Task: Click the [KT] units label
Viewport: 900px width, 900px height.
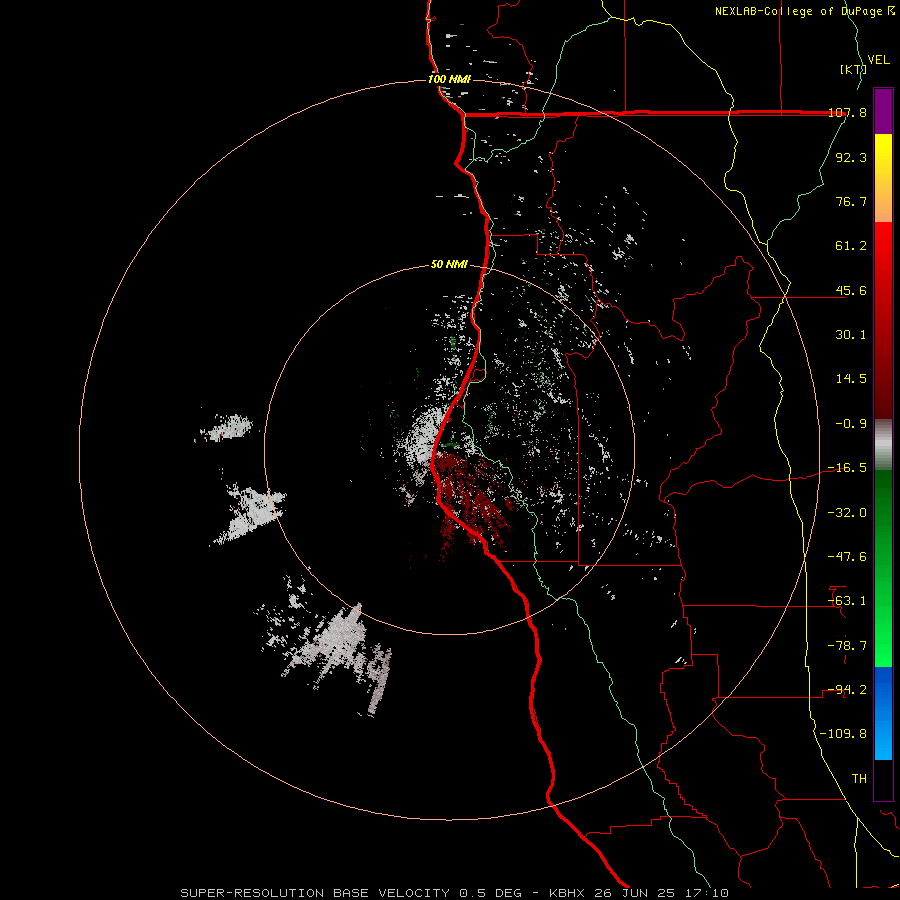Action: (x=853, y=69)
